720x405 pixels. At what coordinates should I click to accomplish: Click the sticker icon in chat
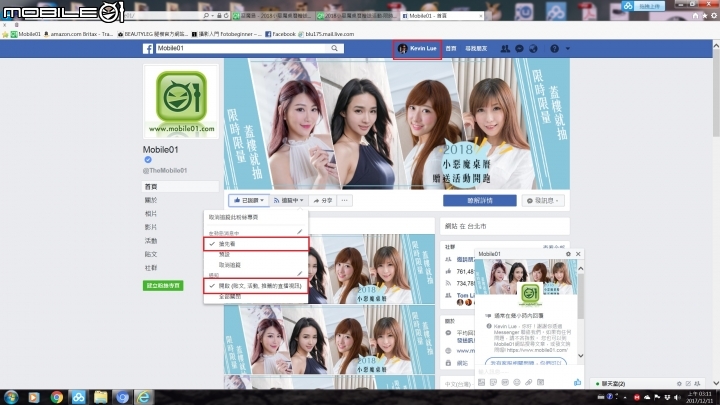click(x=494, y=382)
